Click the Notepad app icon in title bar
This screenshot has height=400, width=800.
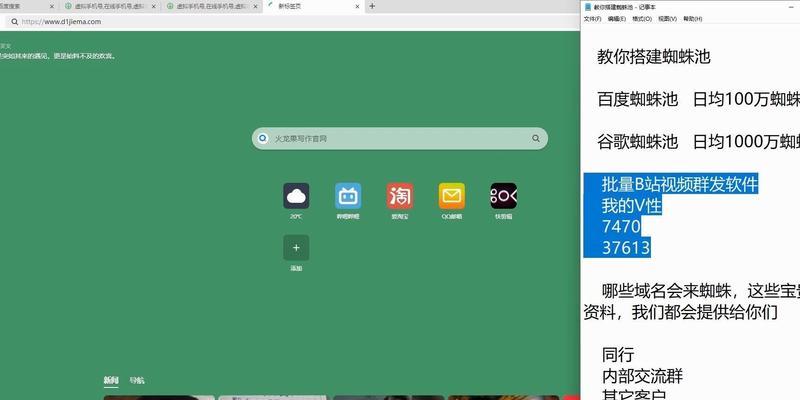coord(588,7)
